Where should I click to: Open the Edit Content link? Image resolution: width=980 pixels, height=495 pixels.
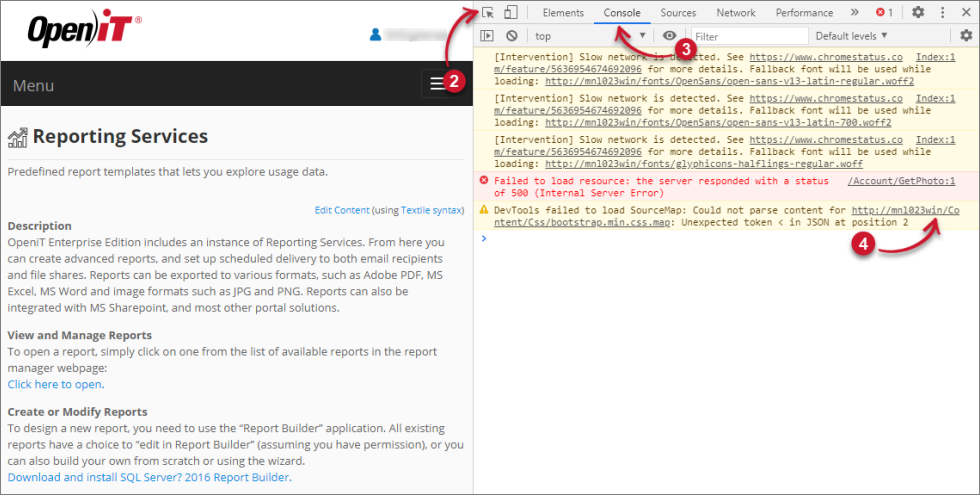pyautogui.click(x=342, y=210)
